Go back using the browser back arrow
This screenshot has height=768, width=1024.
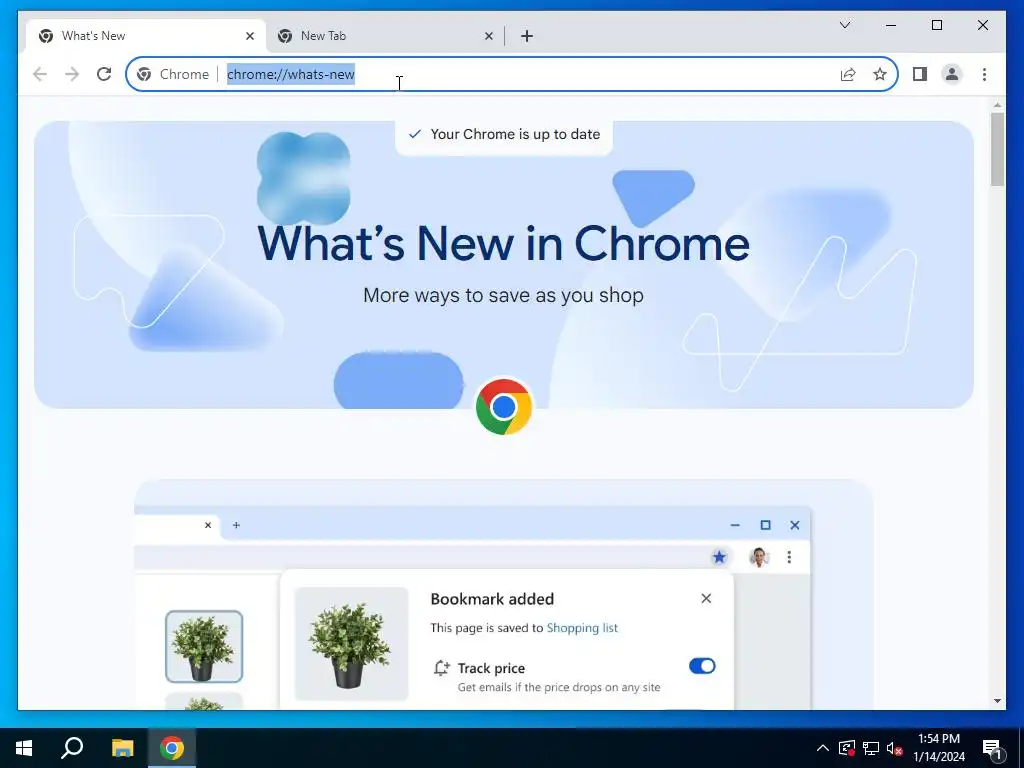tap(40, 74)
